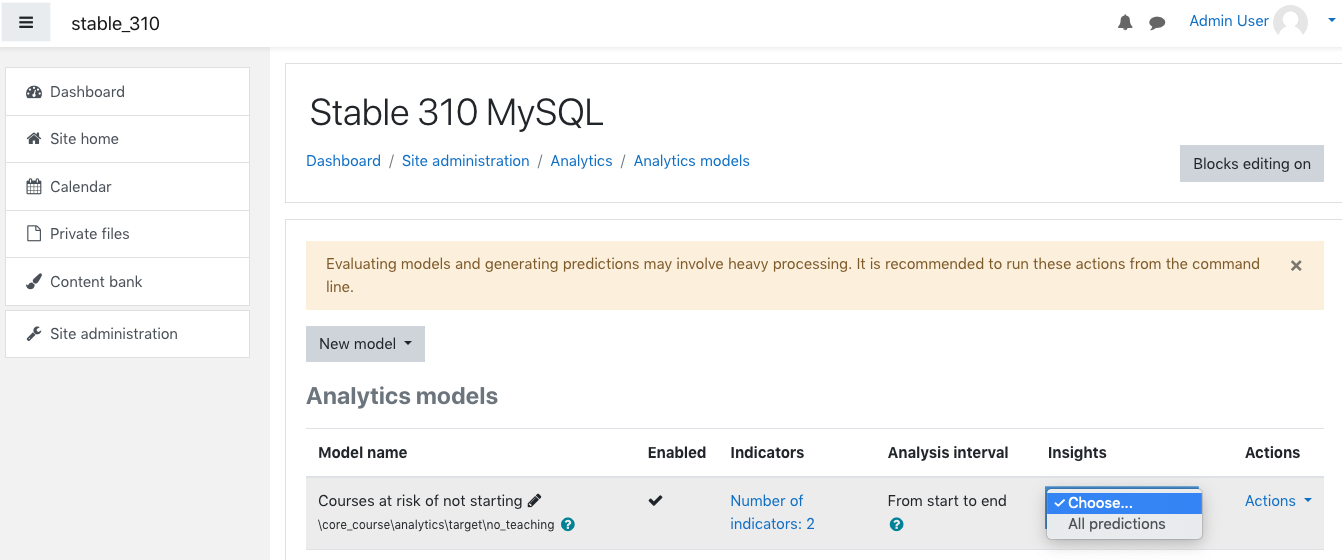This screenshot has height=560, width=1342.
Task: Toggle the hamburger side menu button
Action: (x=26, y=22)
